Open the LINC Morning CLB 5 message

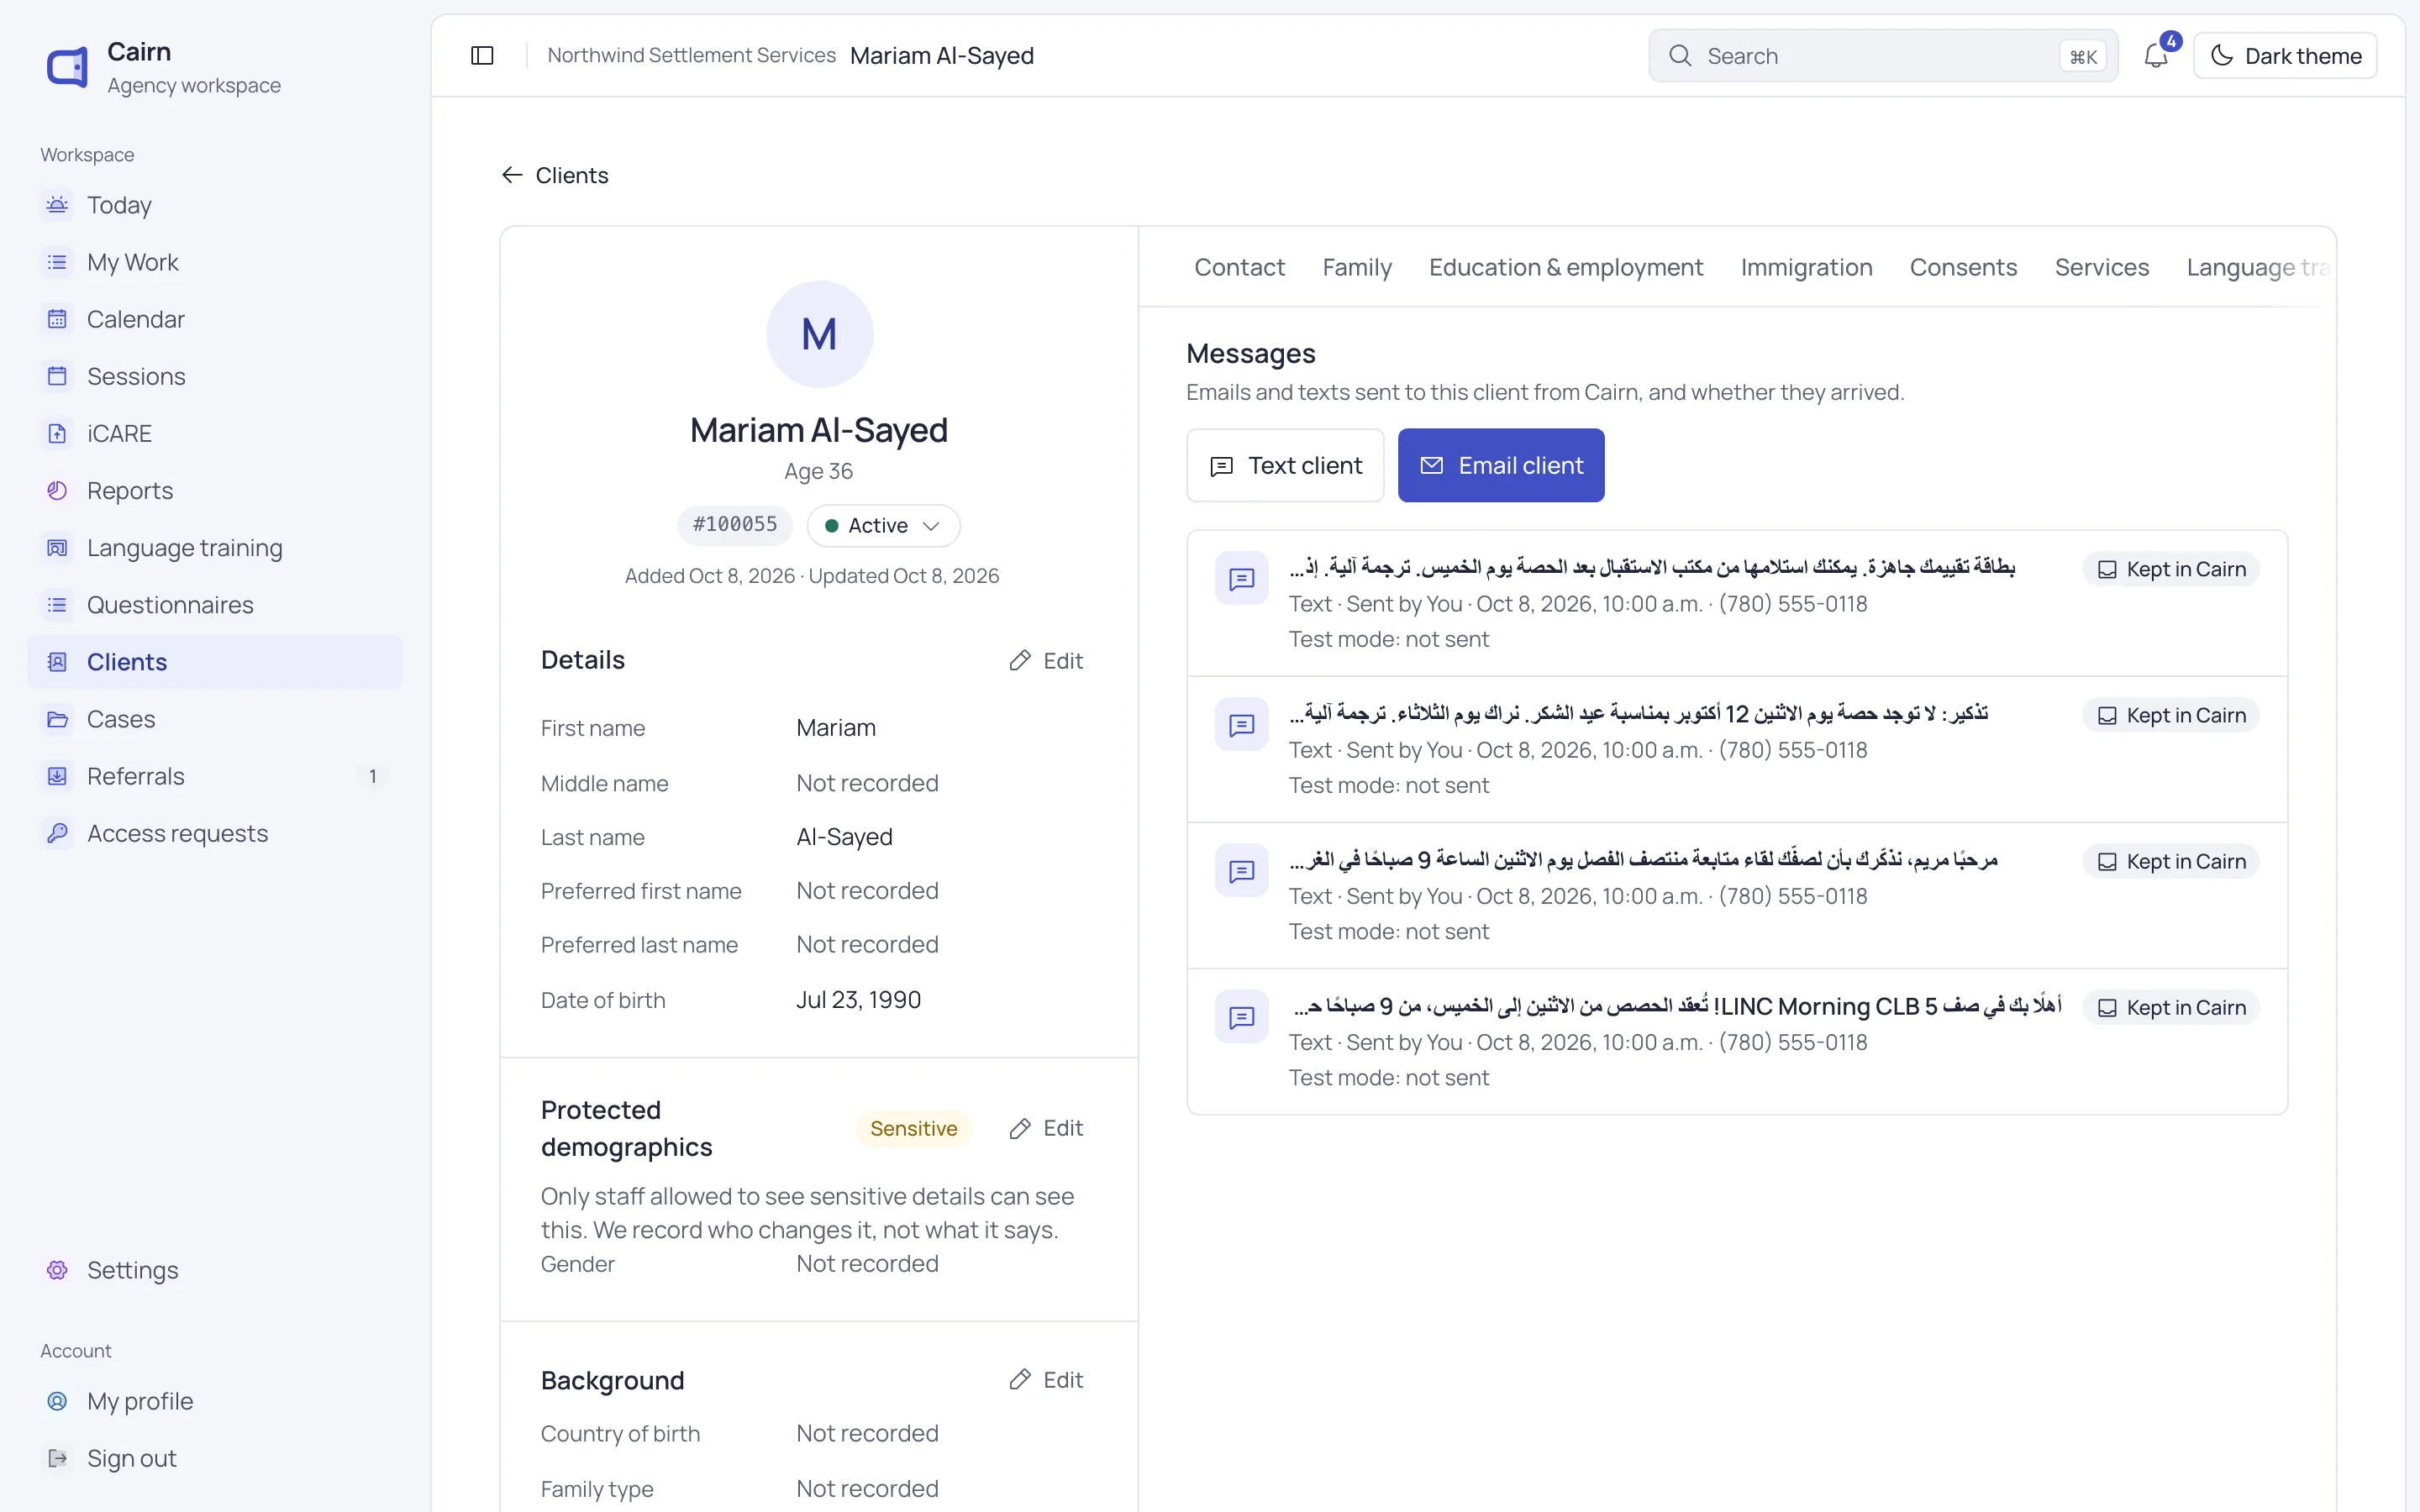1737,1042
